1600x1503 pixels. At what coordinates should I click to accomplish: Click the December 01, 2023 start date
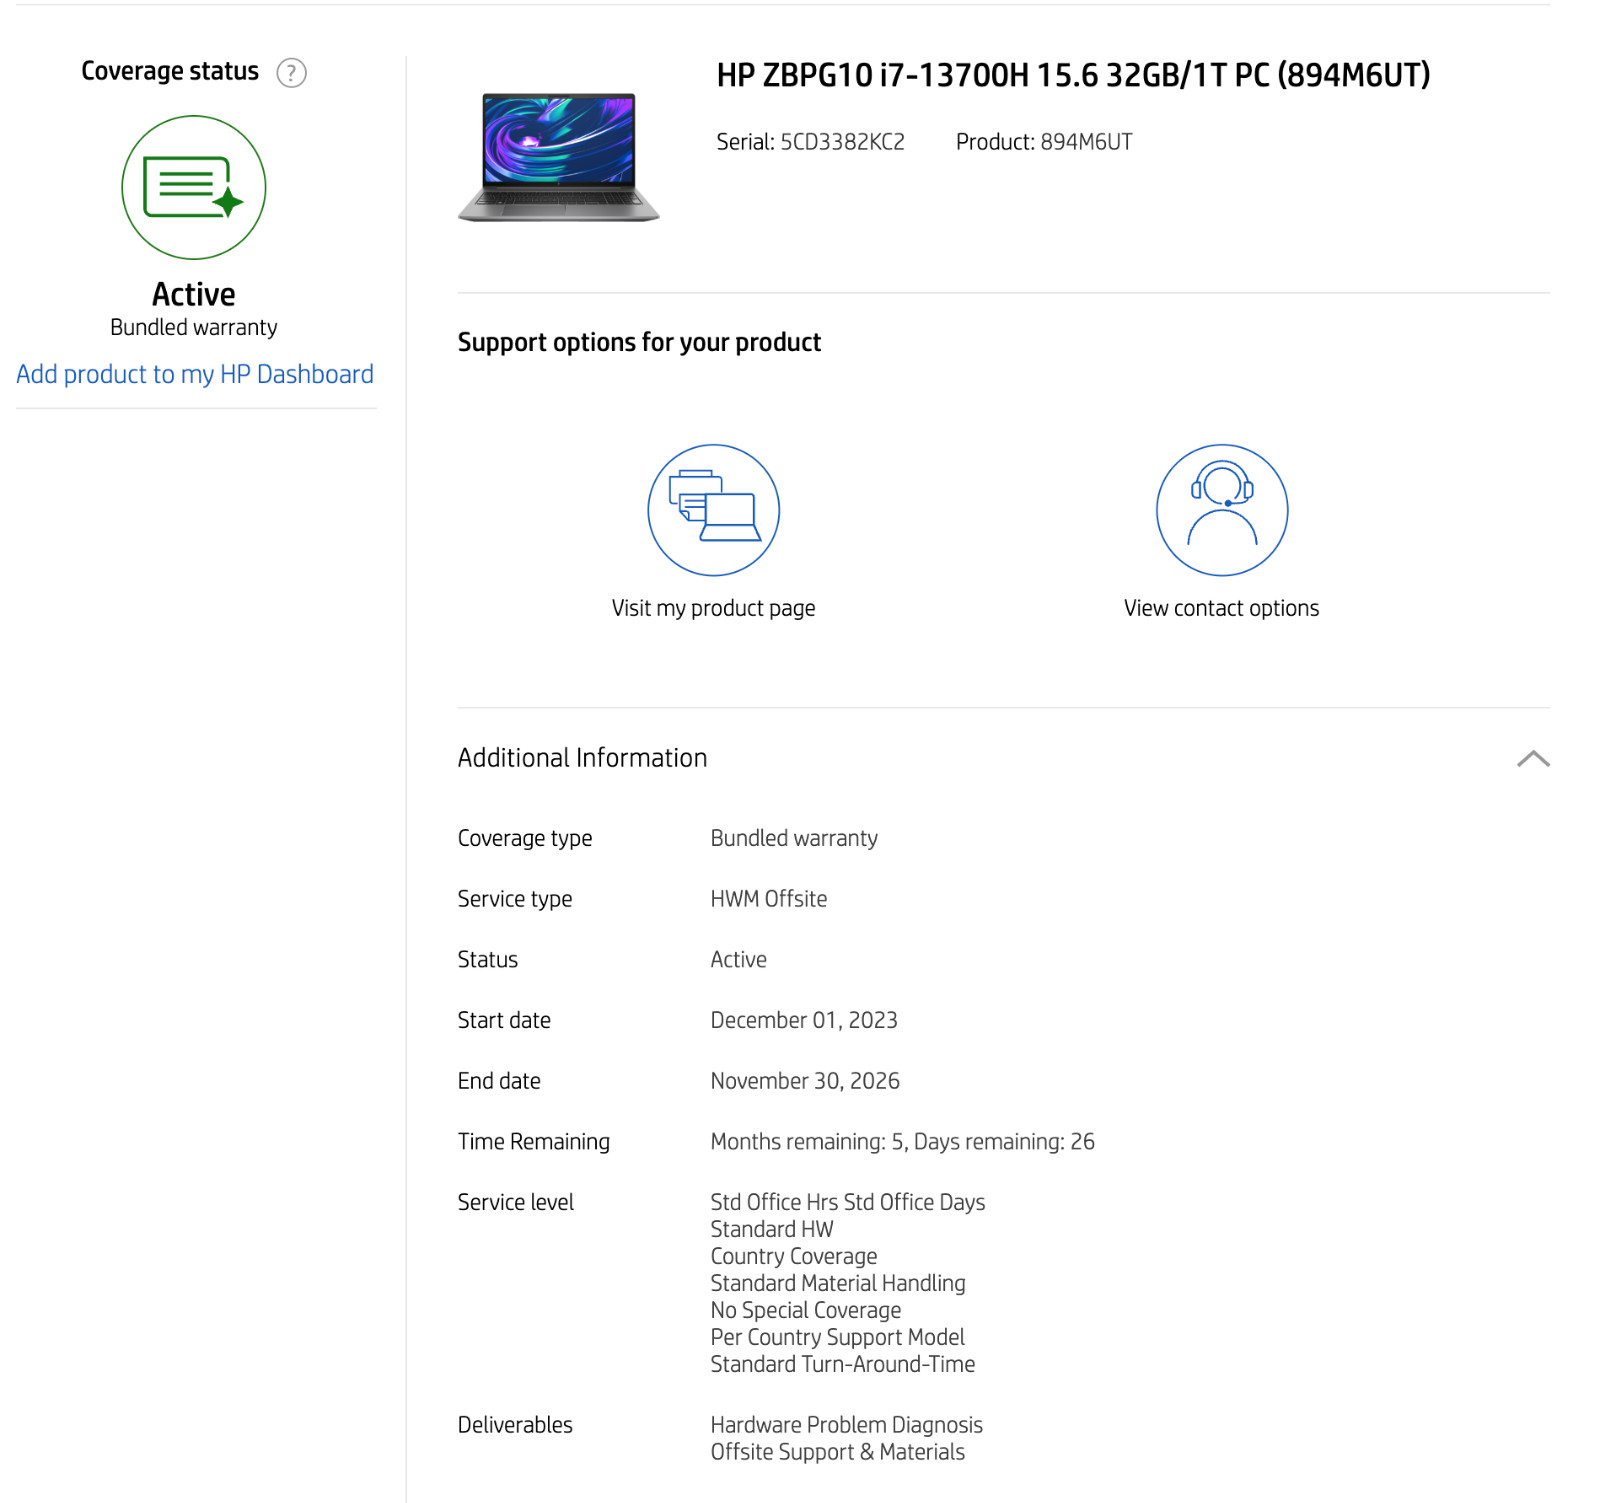804,1020
